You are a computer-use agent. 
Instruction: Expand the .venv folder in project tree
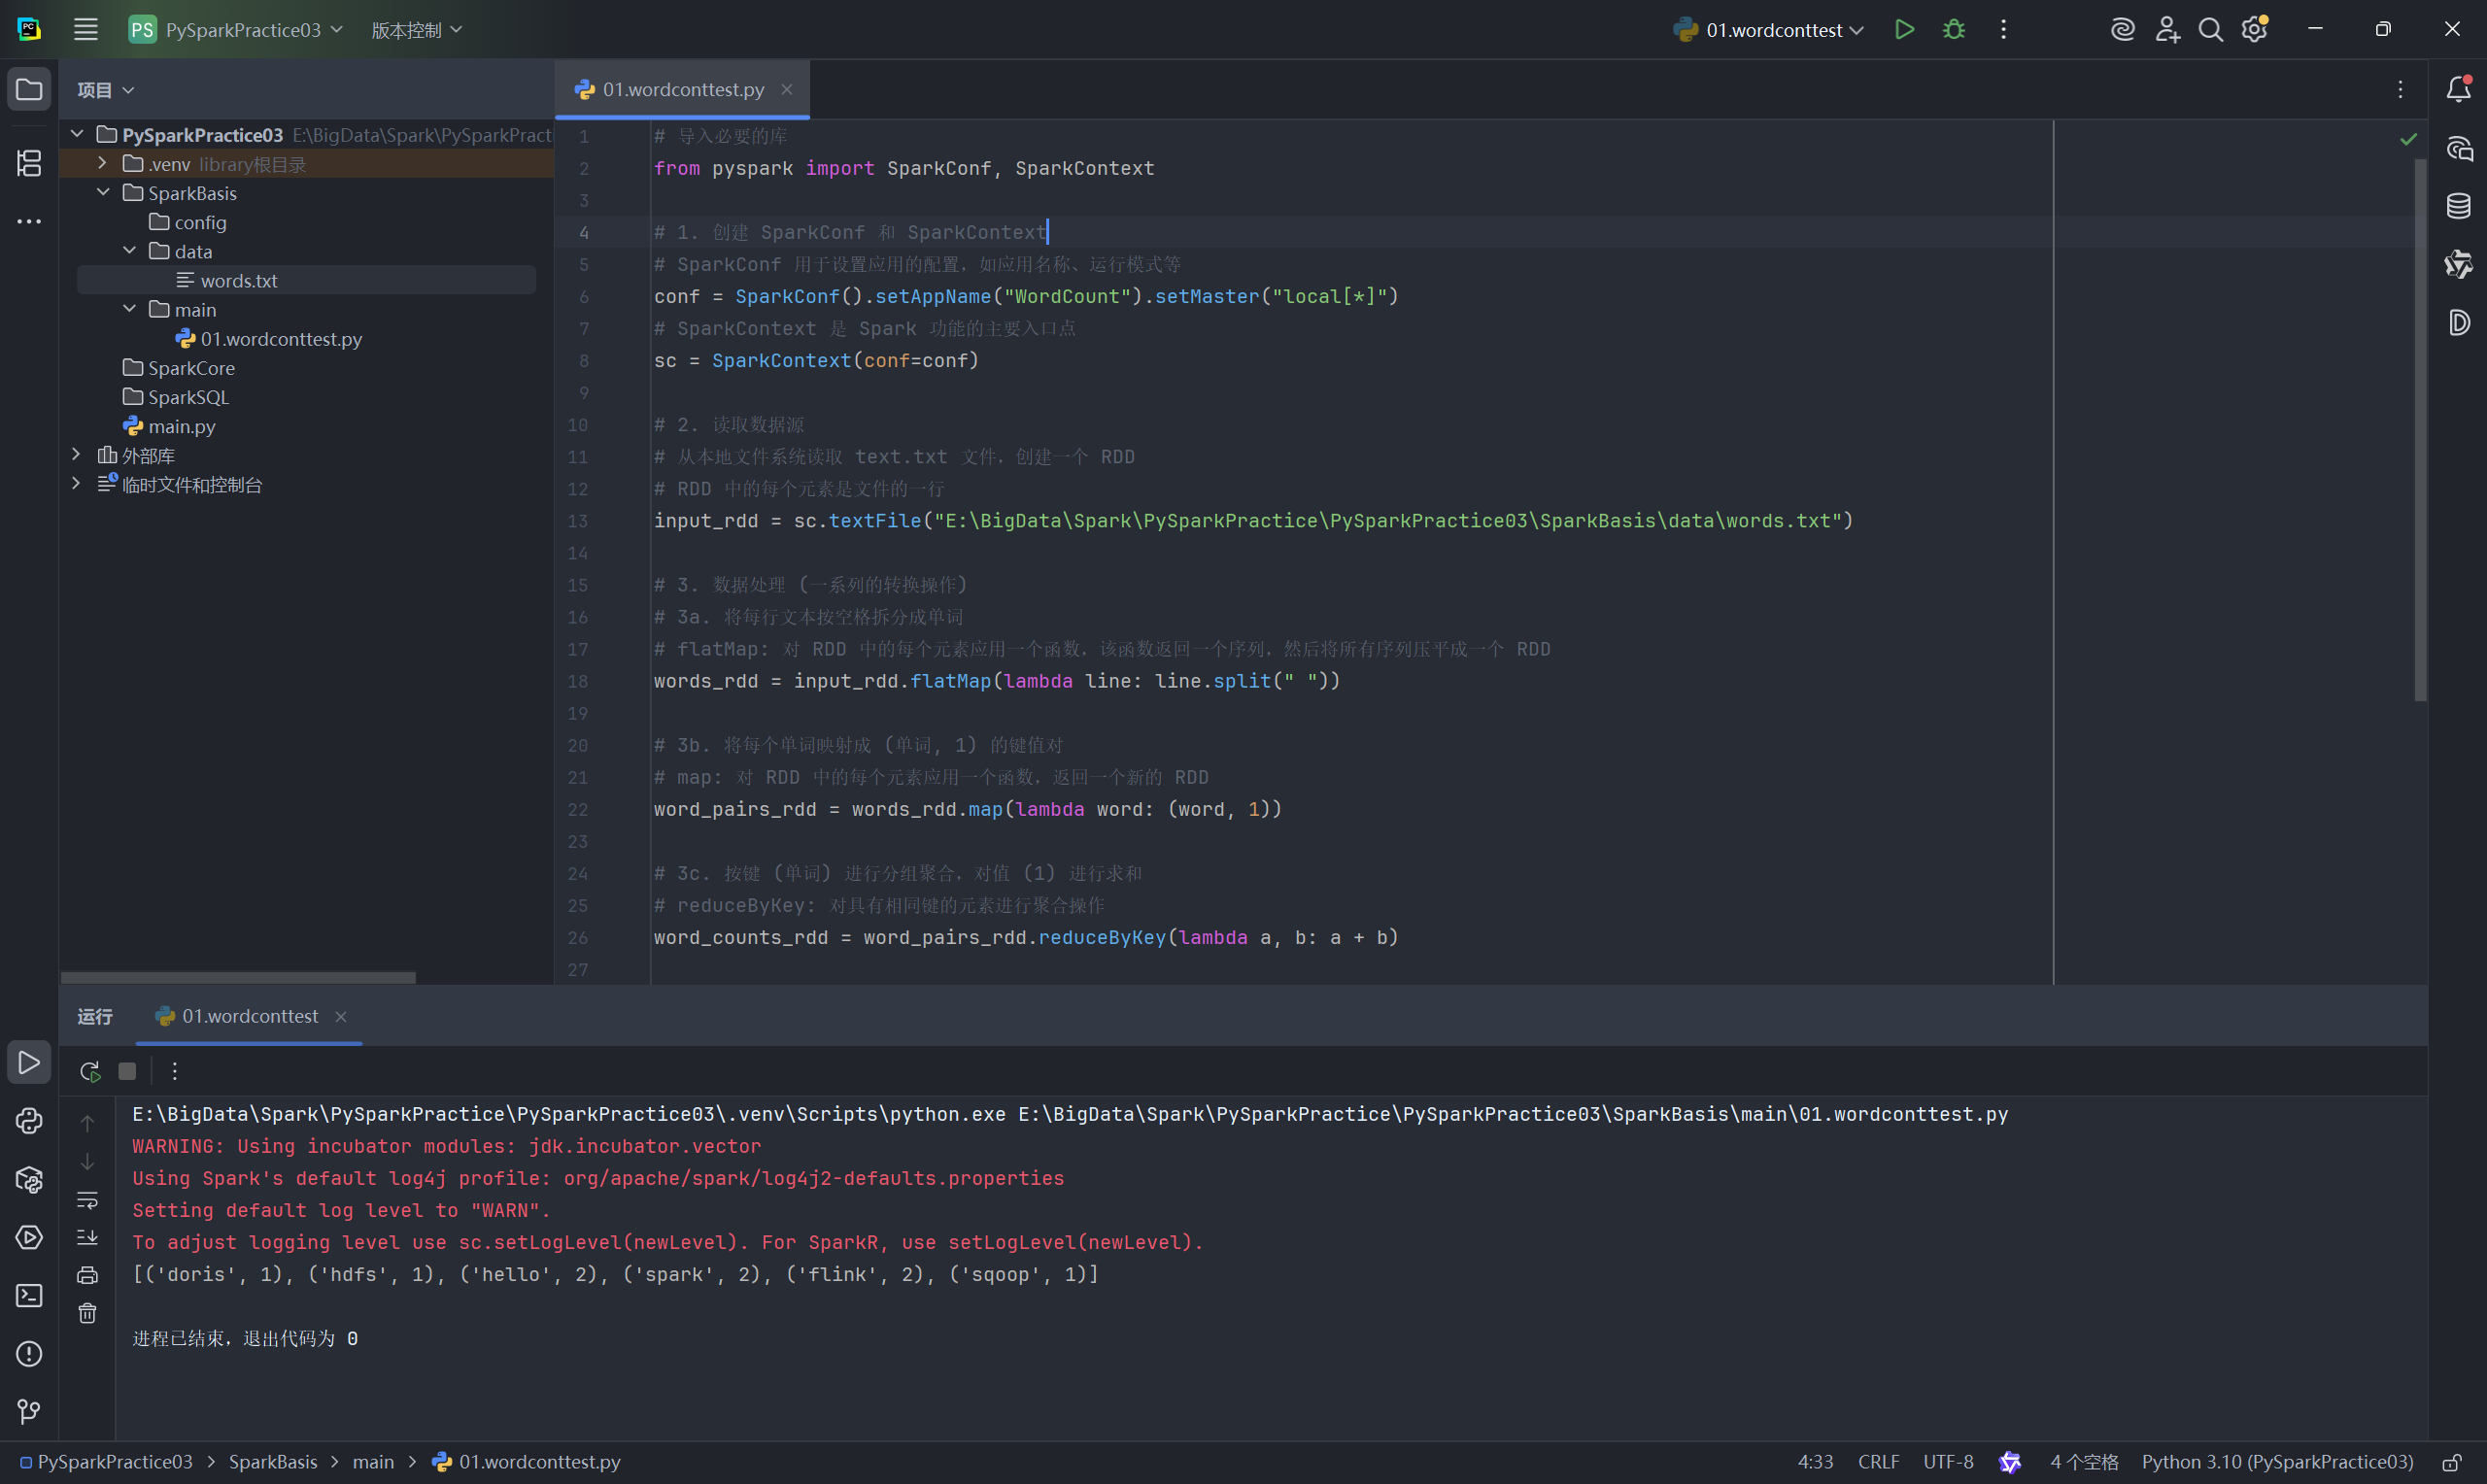click(102, 163)
